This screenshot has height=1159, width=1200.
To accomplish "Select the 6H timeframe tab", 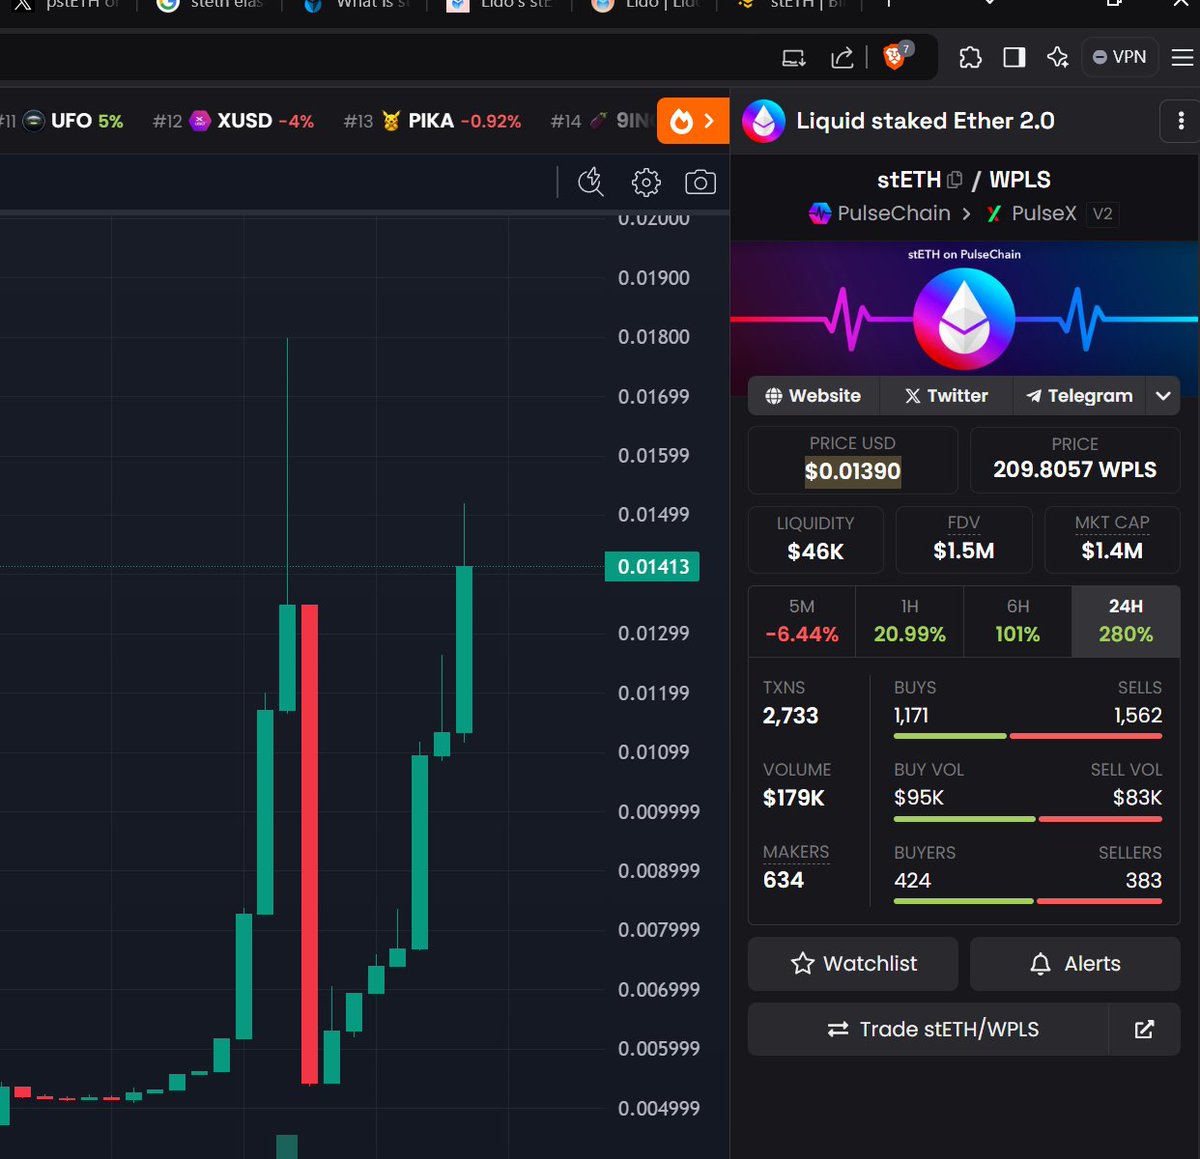I will point(1017,621).
